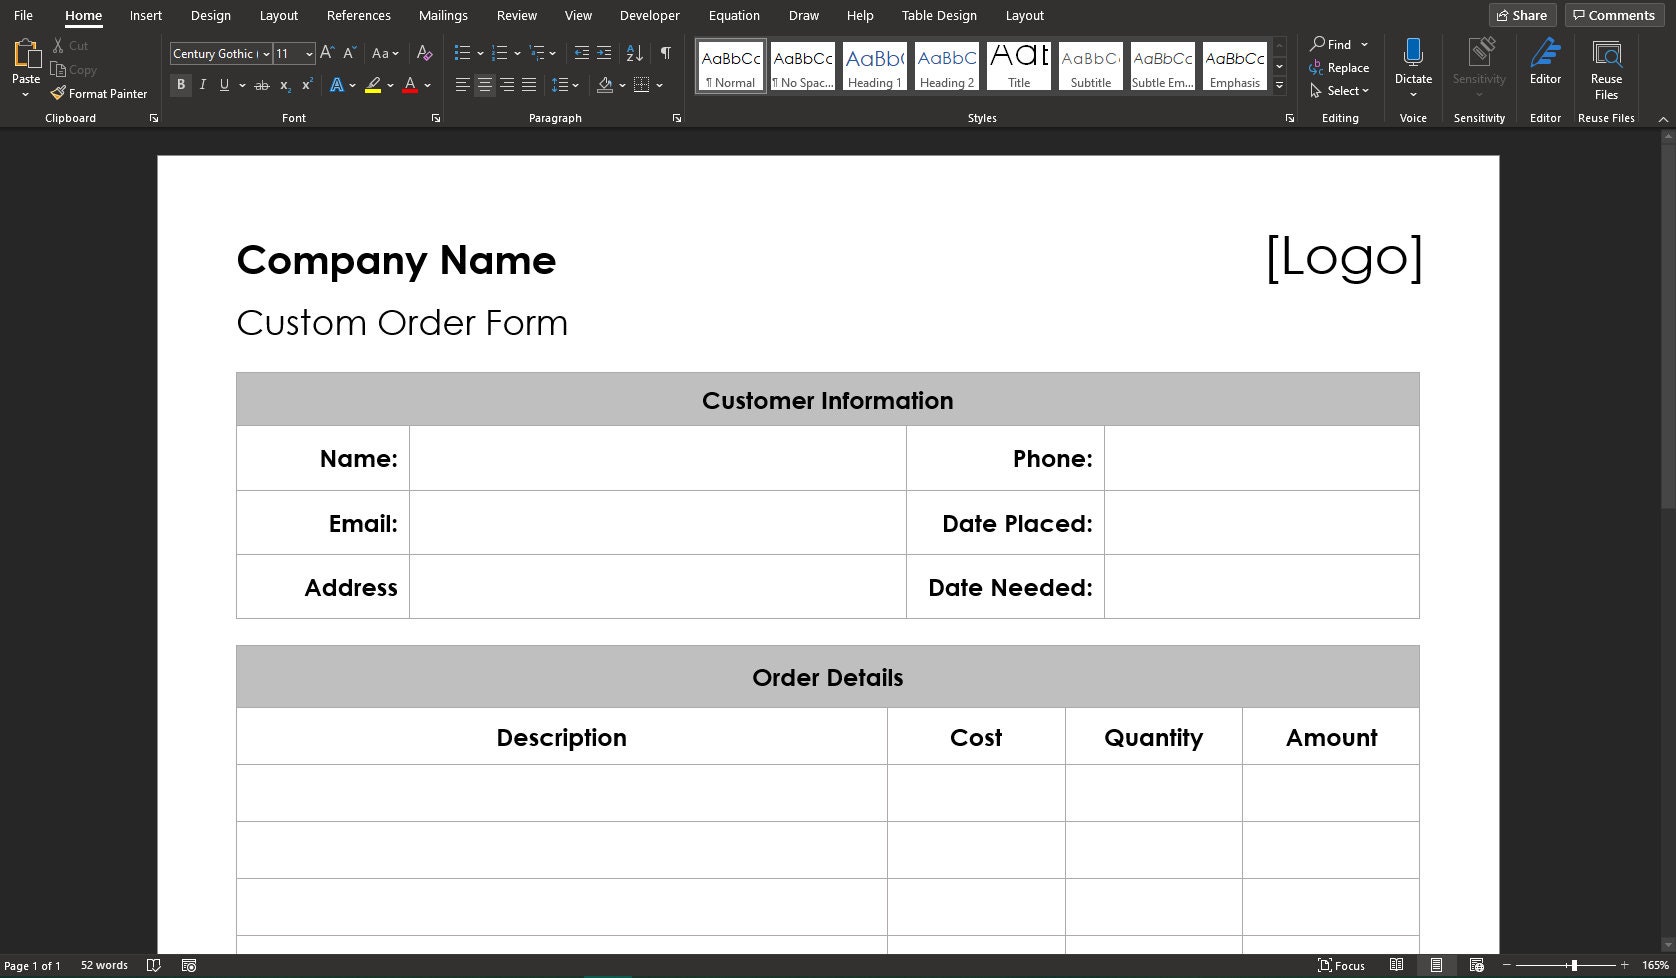Click the Focus mode status icon
This screenshot has height=978, width=1676.
coord(1342,965)
